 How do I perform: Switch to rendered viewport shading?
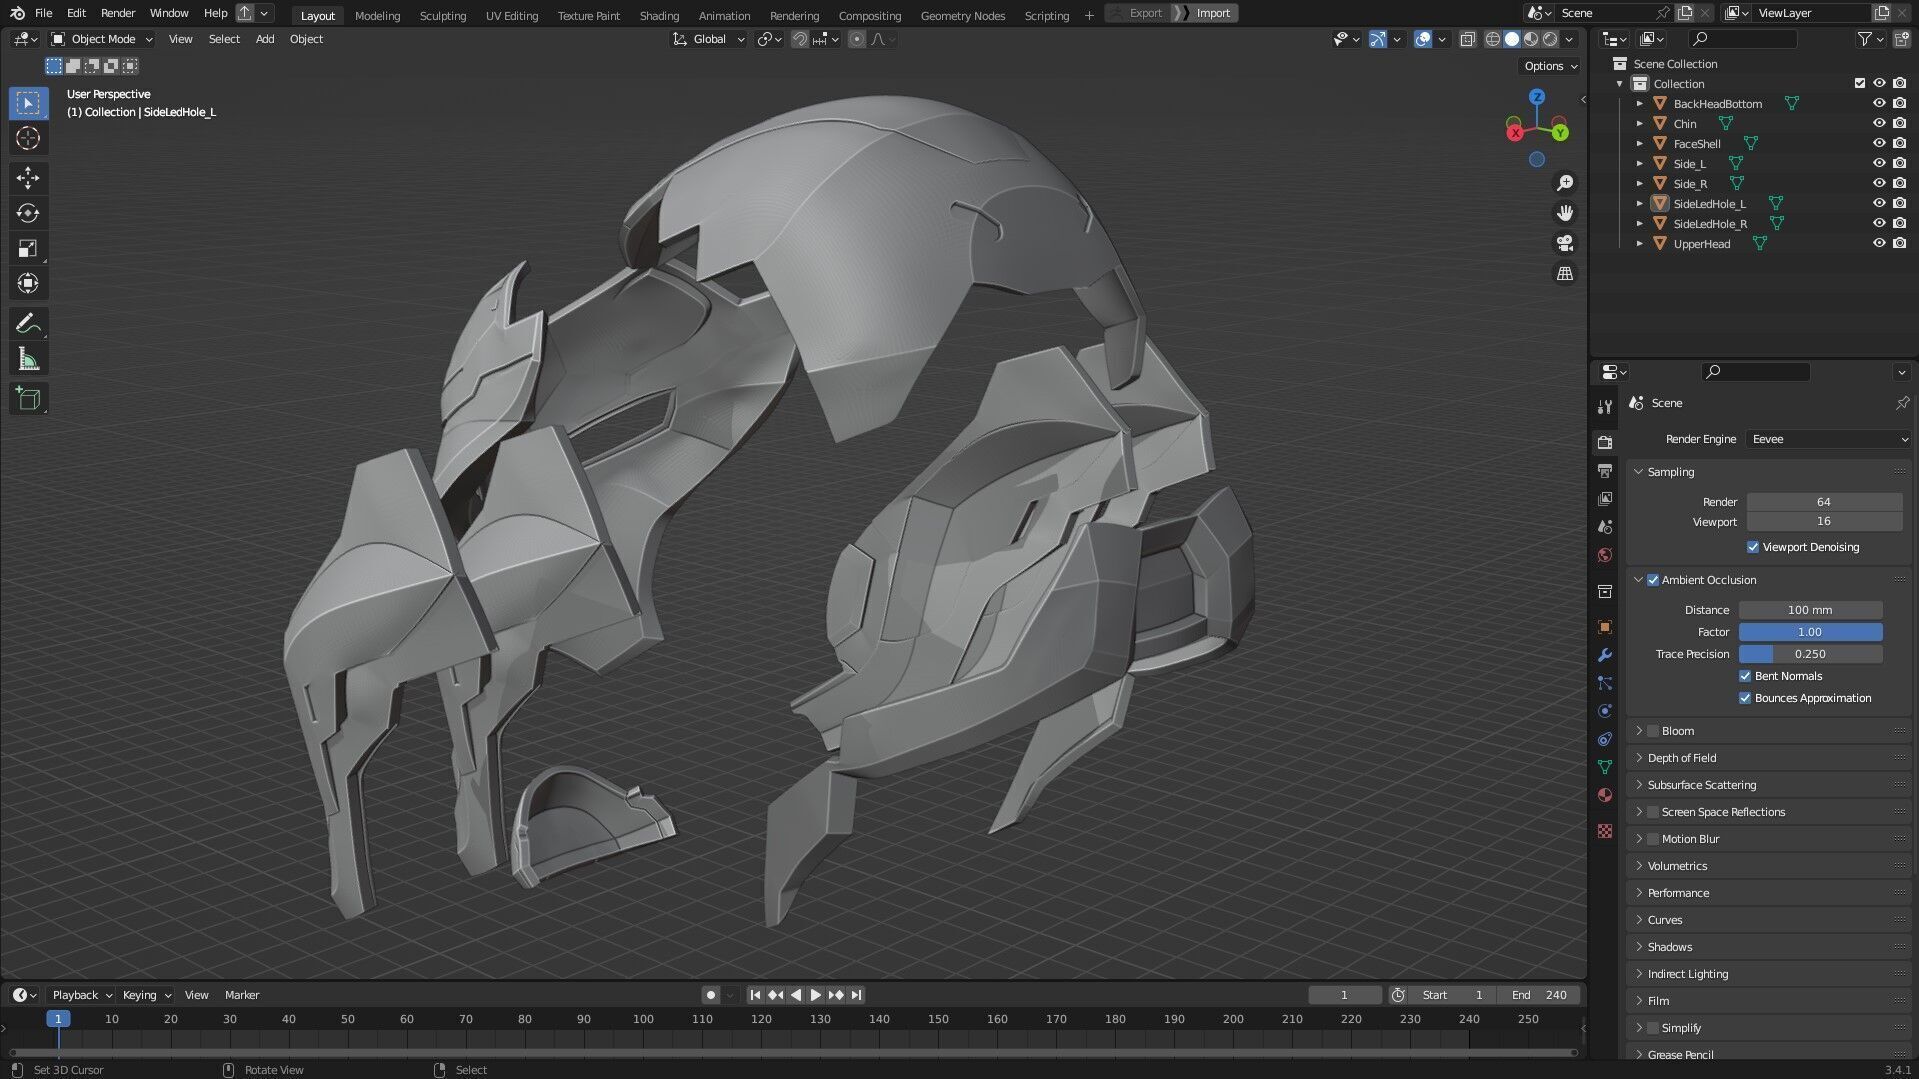(x=1550, y=39)
